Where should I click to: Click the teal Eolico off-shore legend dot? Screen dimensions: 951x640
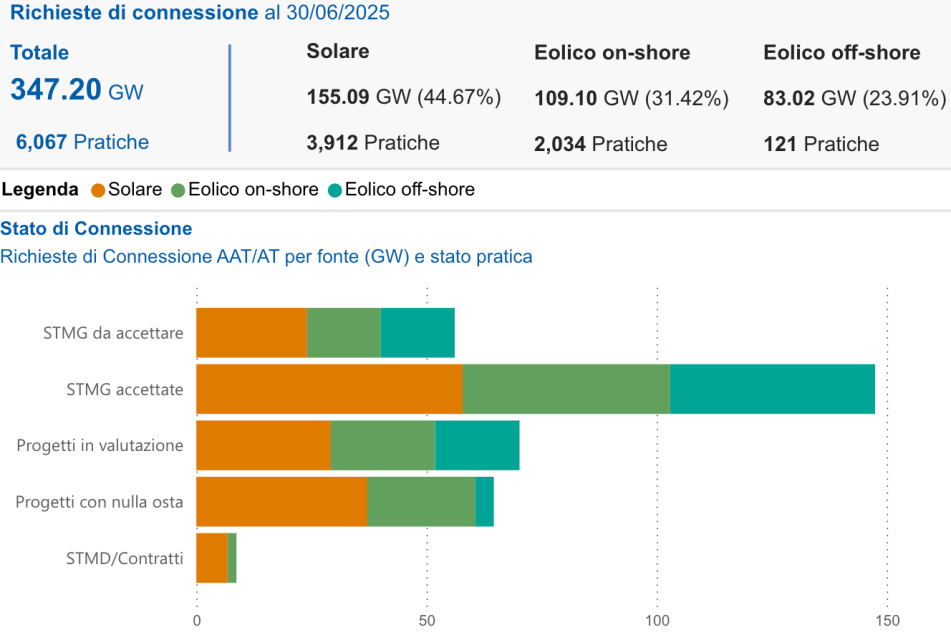coord(335,190)
